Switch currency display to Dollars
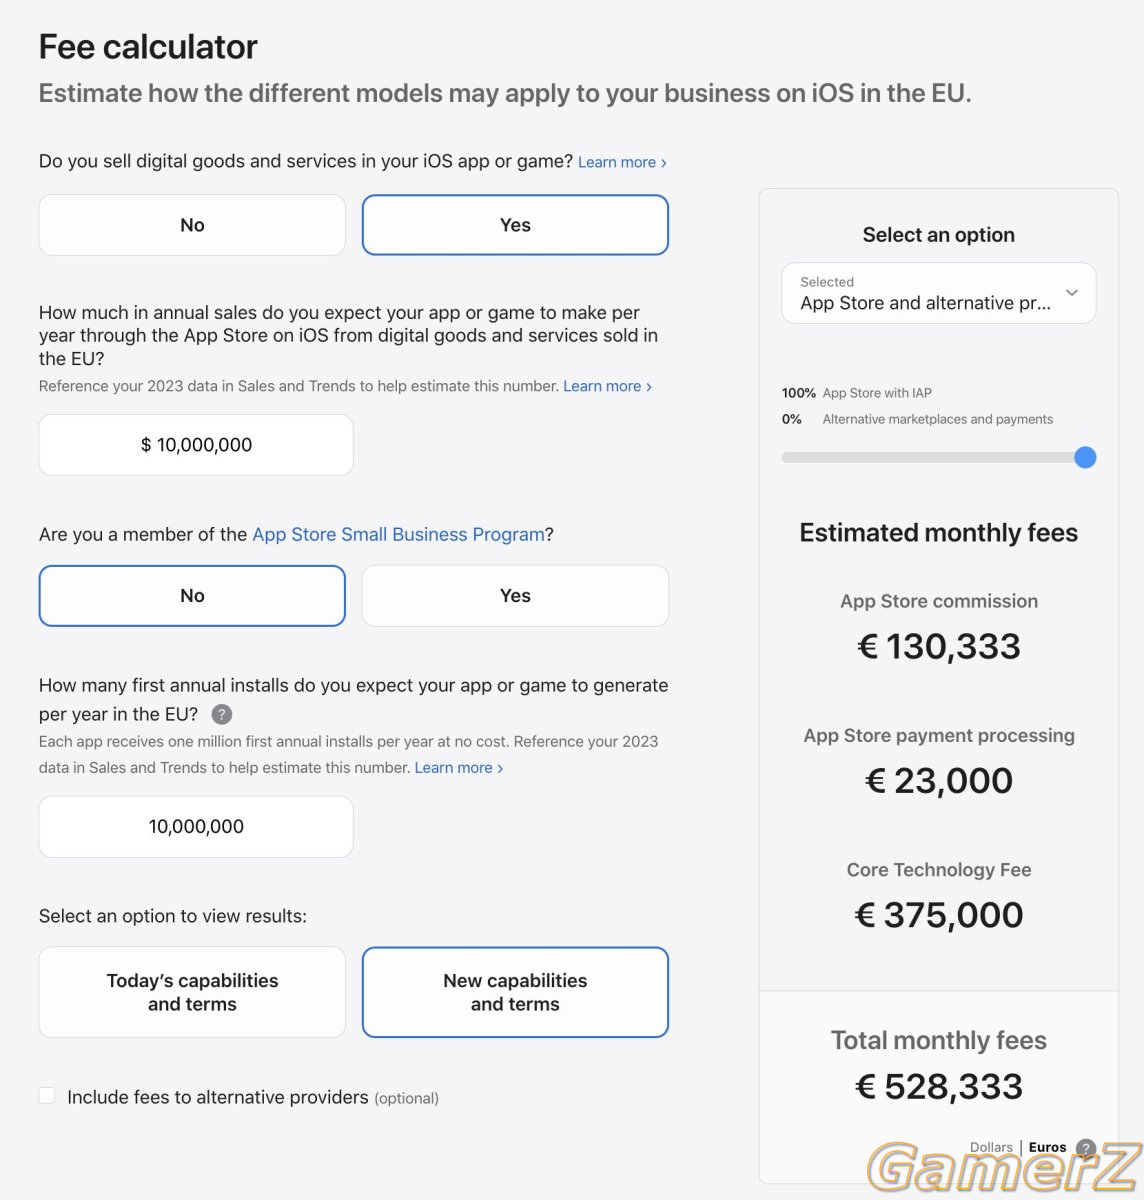Image resolution: width=1144 pixels, height=1200 pixels. point(991,1147)
